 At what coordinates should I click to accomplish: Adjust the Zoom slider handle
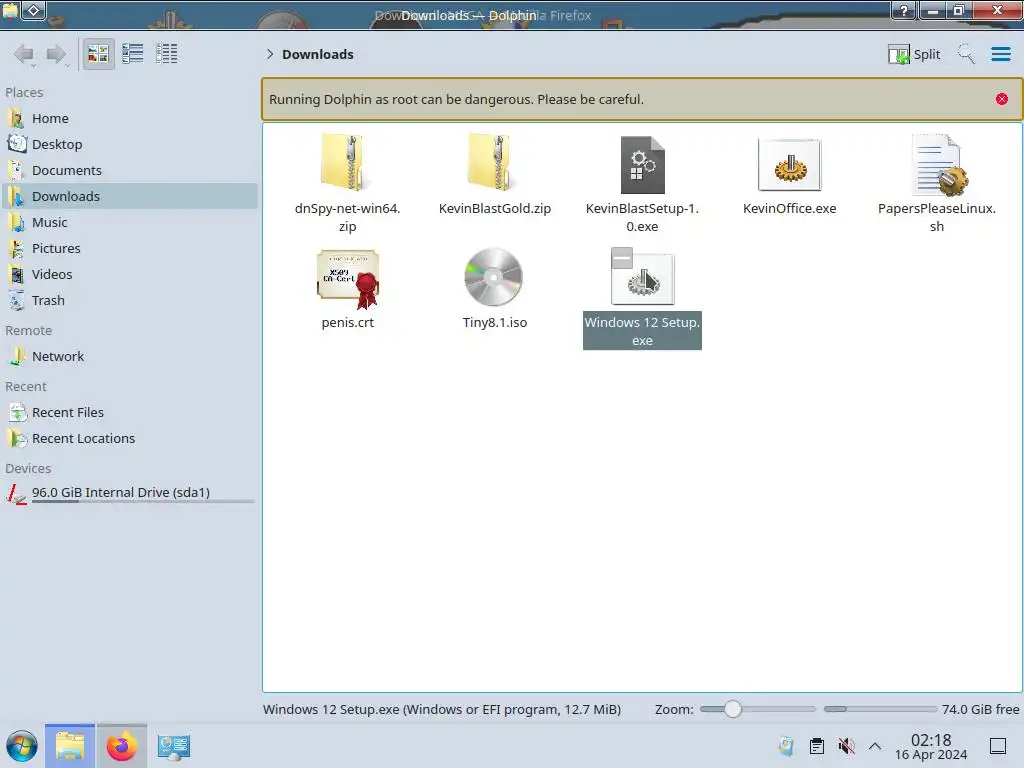point(733,709)
